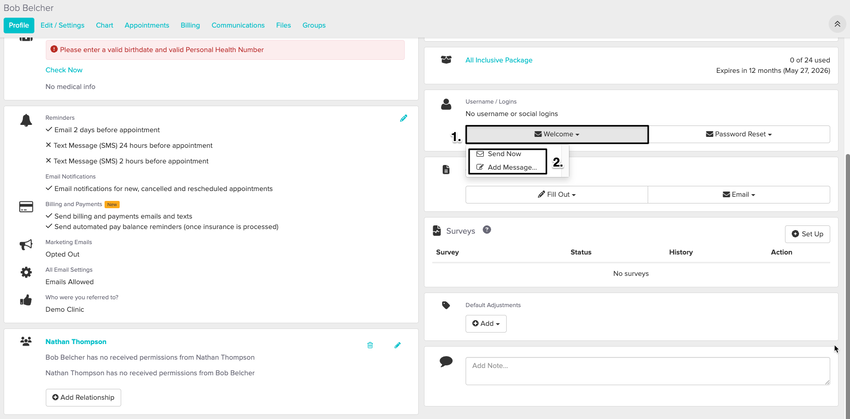Edit reminders with the pencil icon
Viewport: 850px width, 419px height.
click(403, 118)
